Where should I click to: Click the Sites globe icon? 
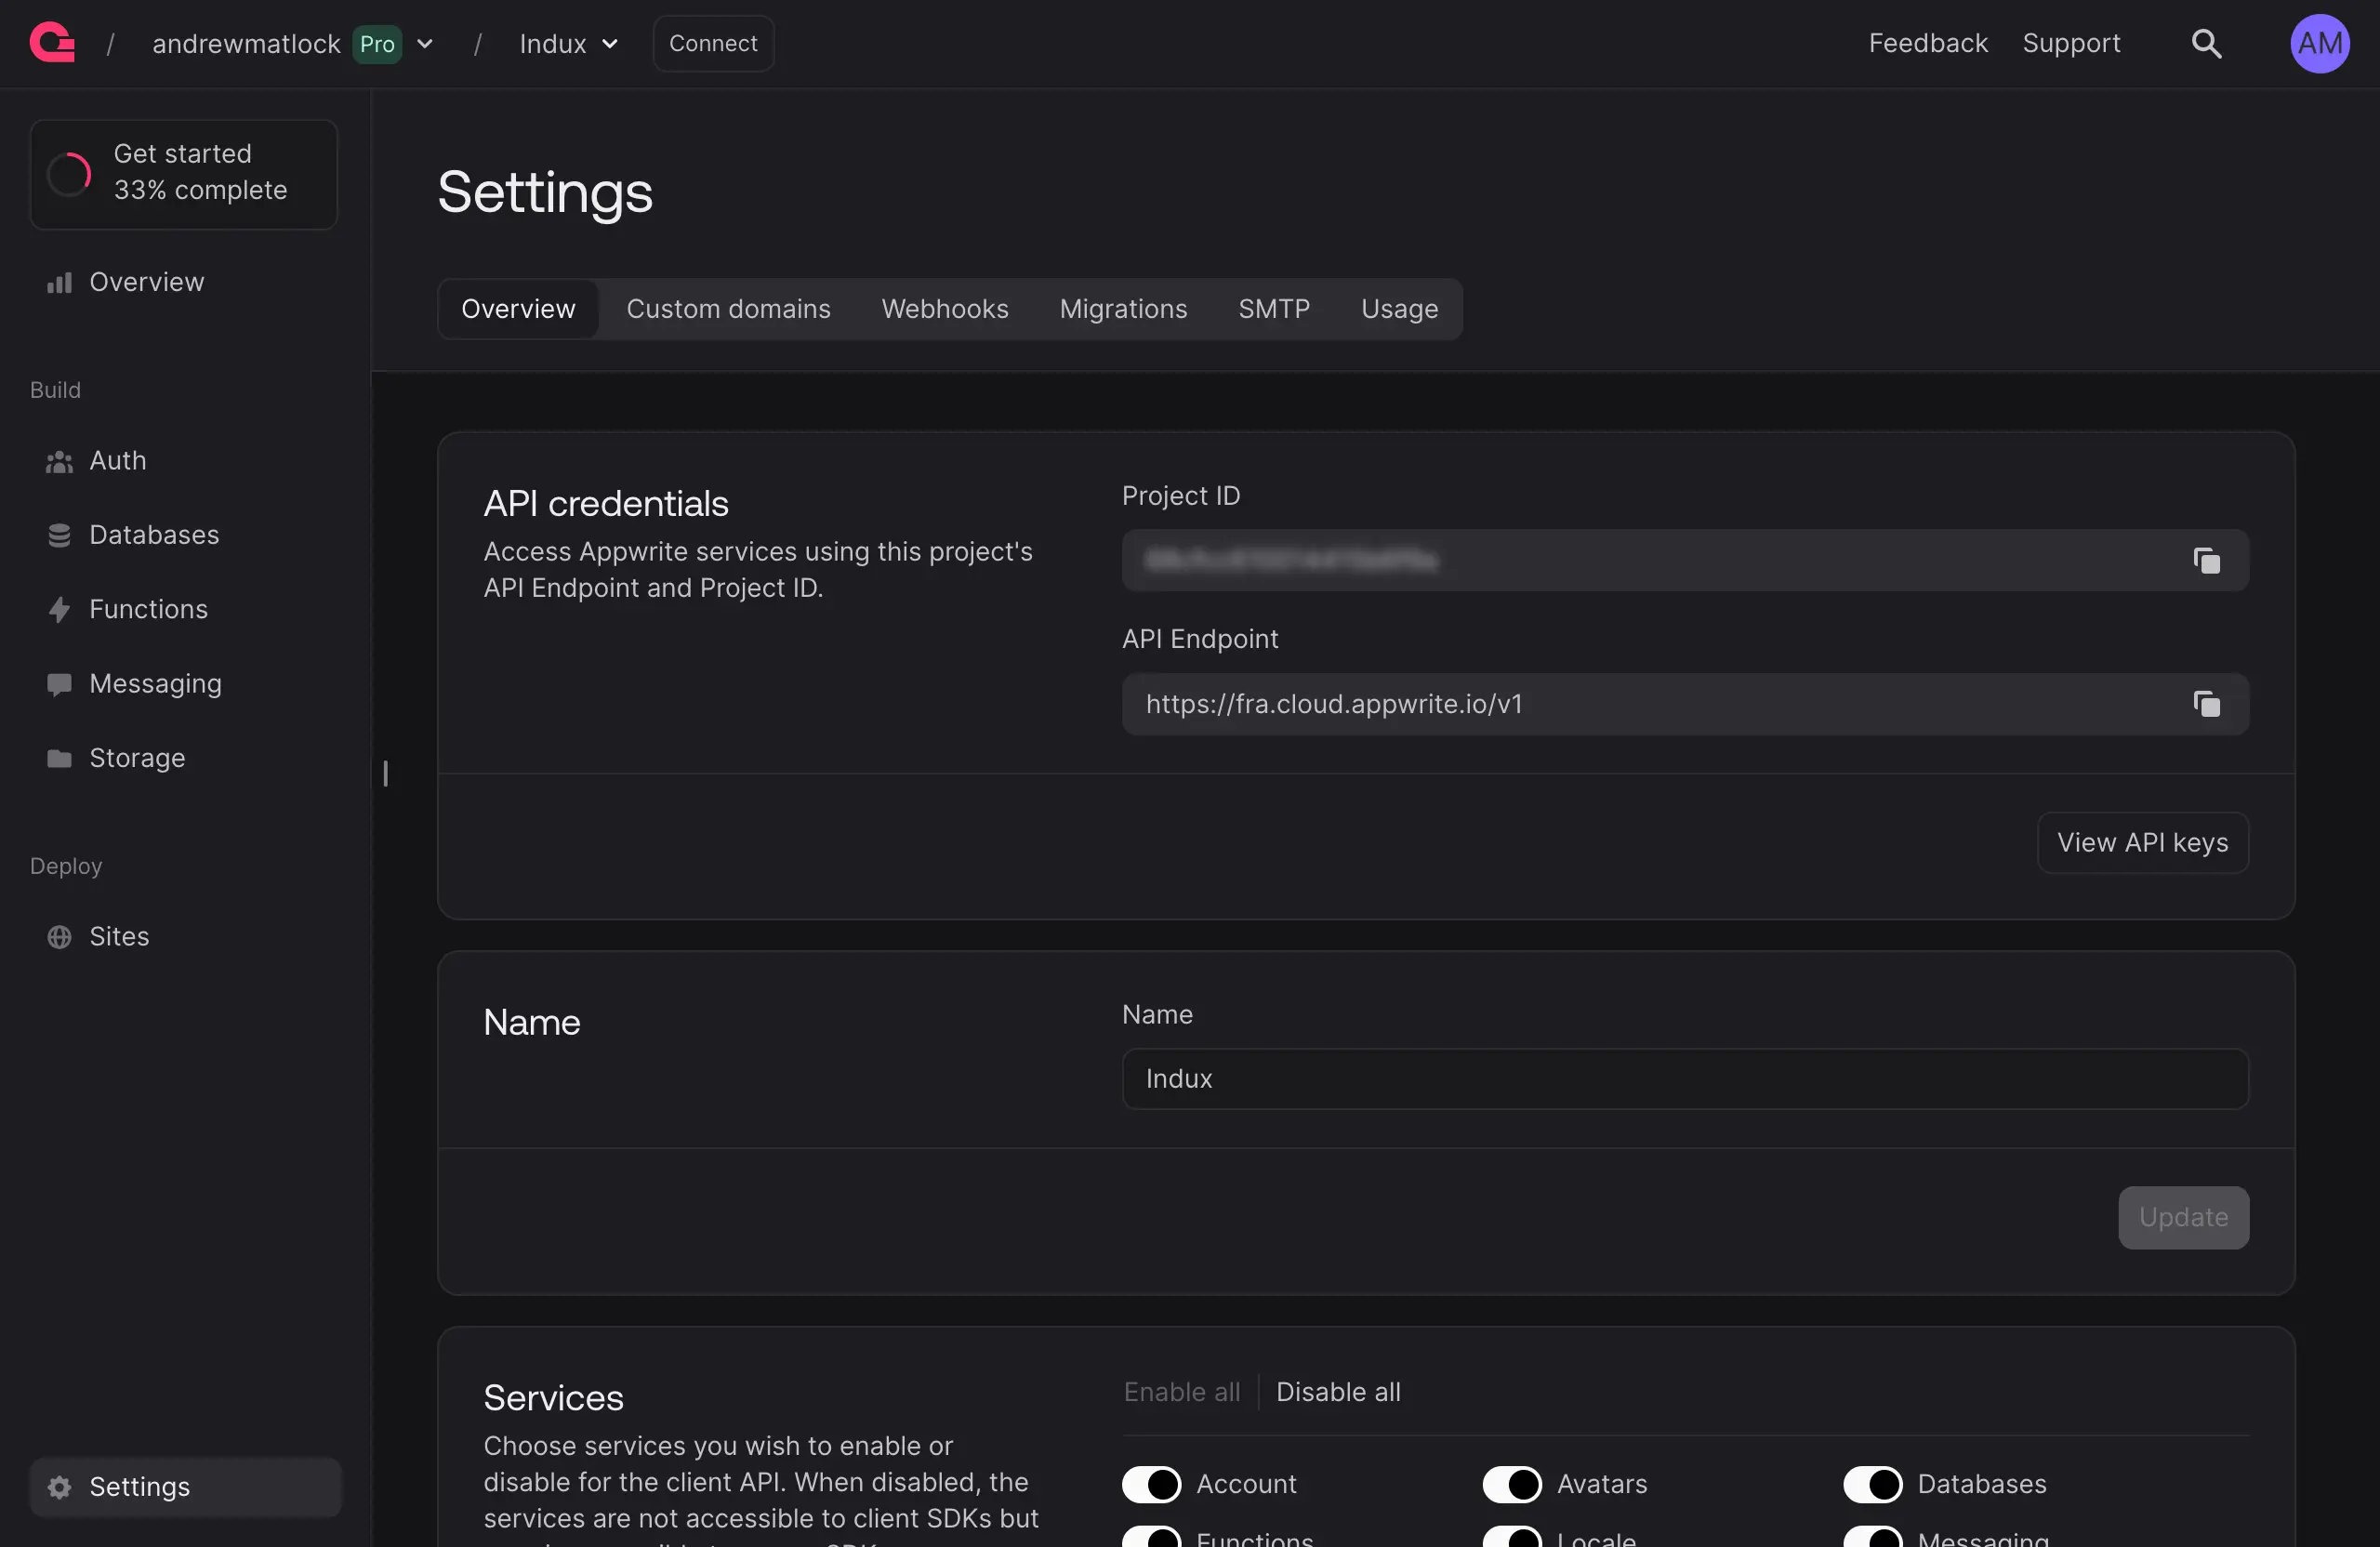coord(59,937)
